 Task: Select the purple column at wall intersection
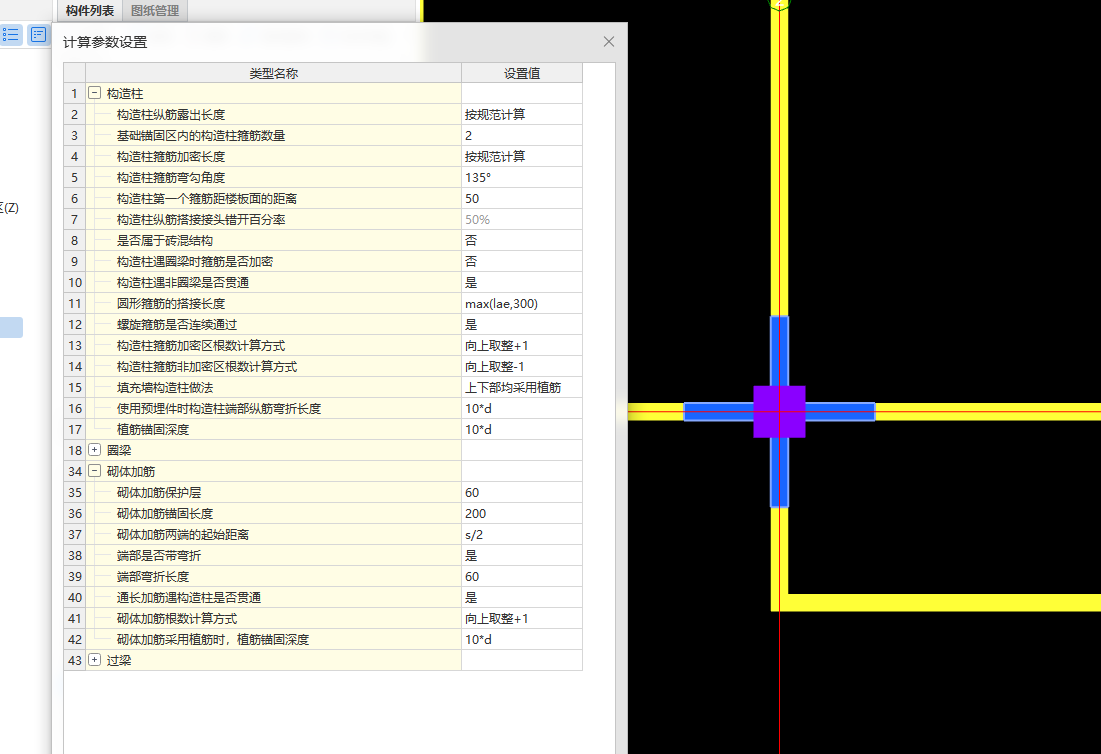tap(779, 411)
